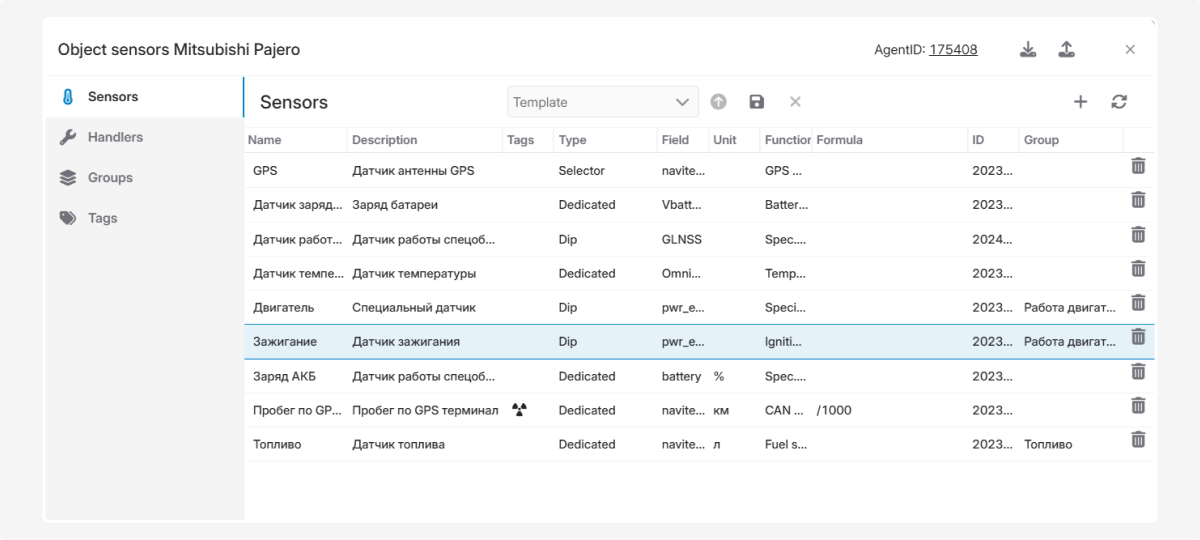
Task: Save template using floppy disk icon
Action: pos(756,102)
